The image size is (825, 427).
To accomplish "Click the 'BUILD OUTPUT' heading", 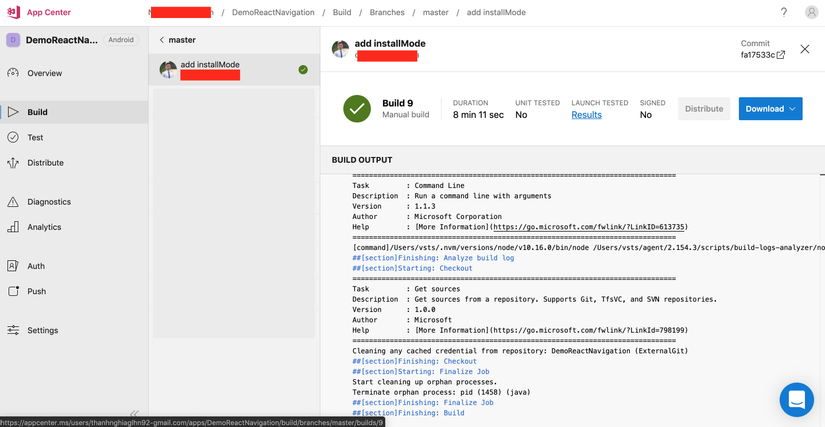I will click(362, 160).
